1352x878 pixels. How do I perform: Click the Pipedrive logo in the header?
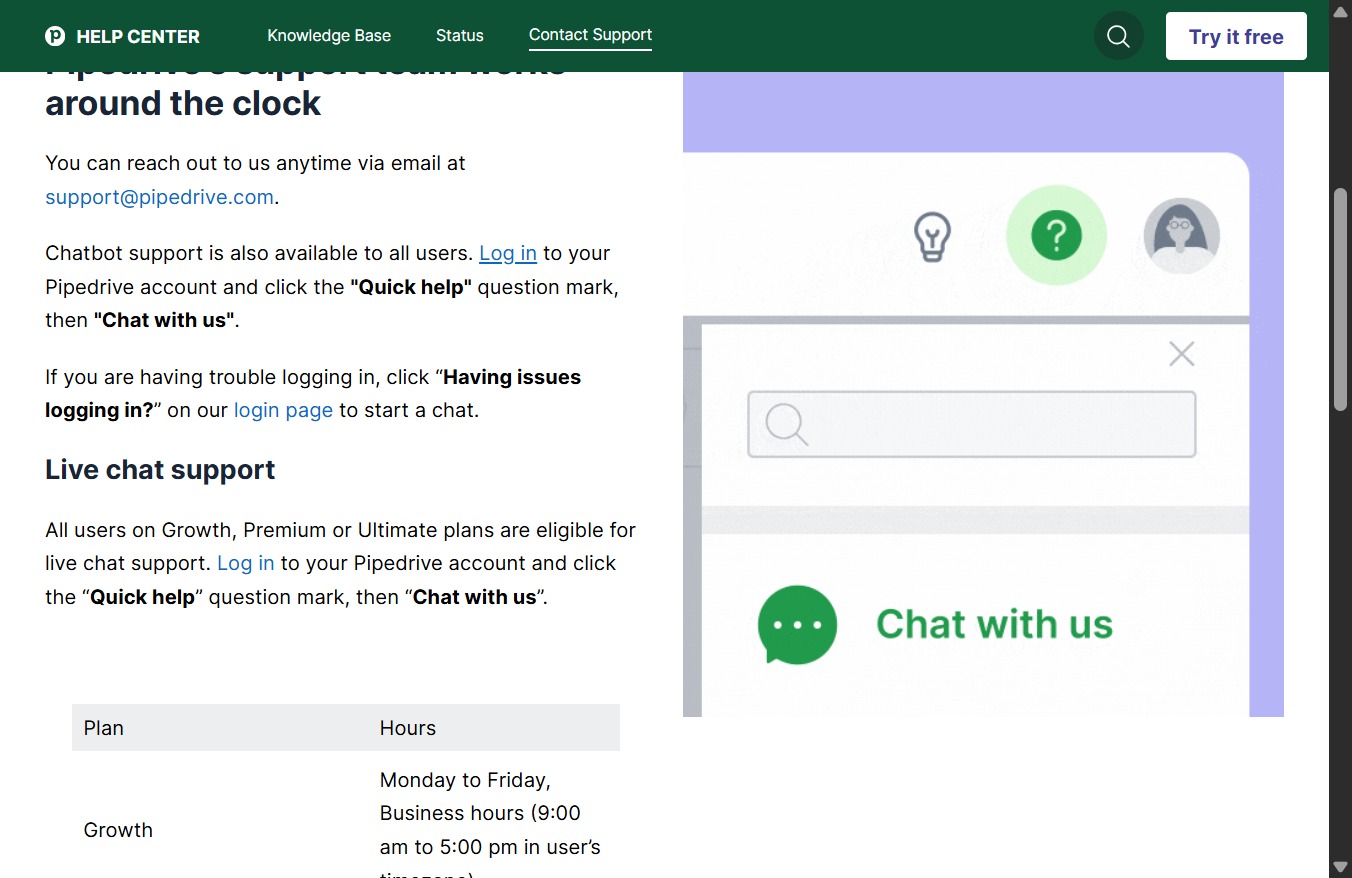click(x=55, y=36)
